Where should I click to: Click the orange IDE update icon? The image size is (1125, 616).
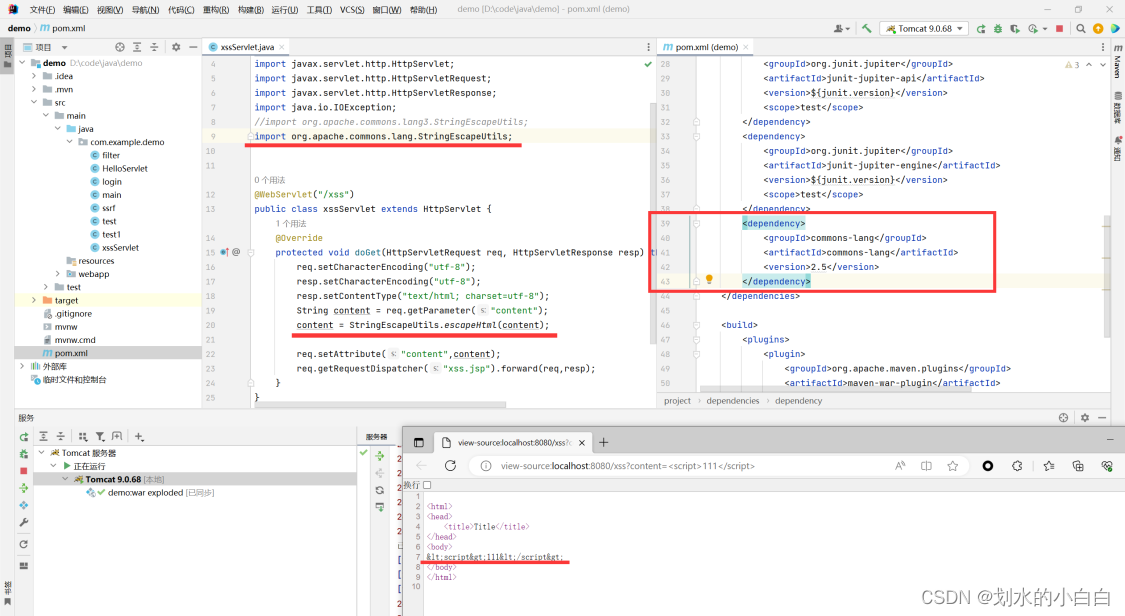click(x=1098, y=29)
